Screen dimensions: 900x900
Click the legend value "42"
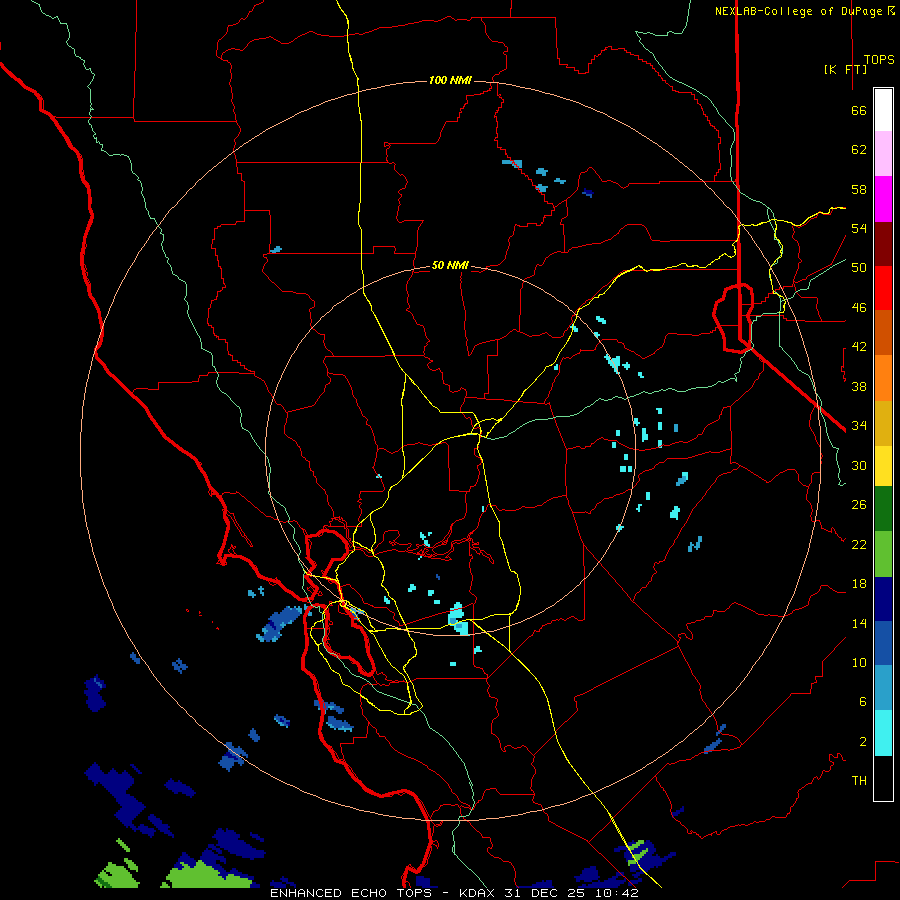(859, 347)
